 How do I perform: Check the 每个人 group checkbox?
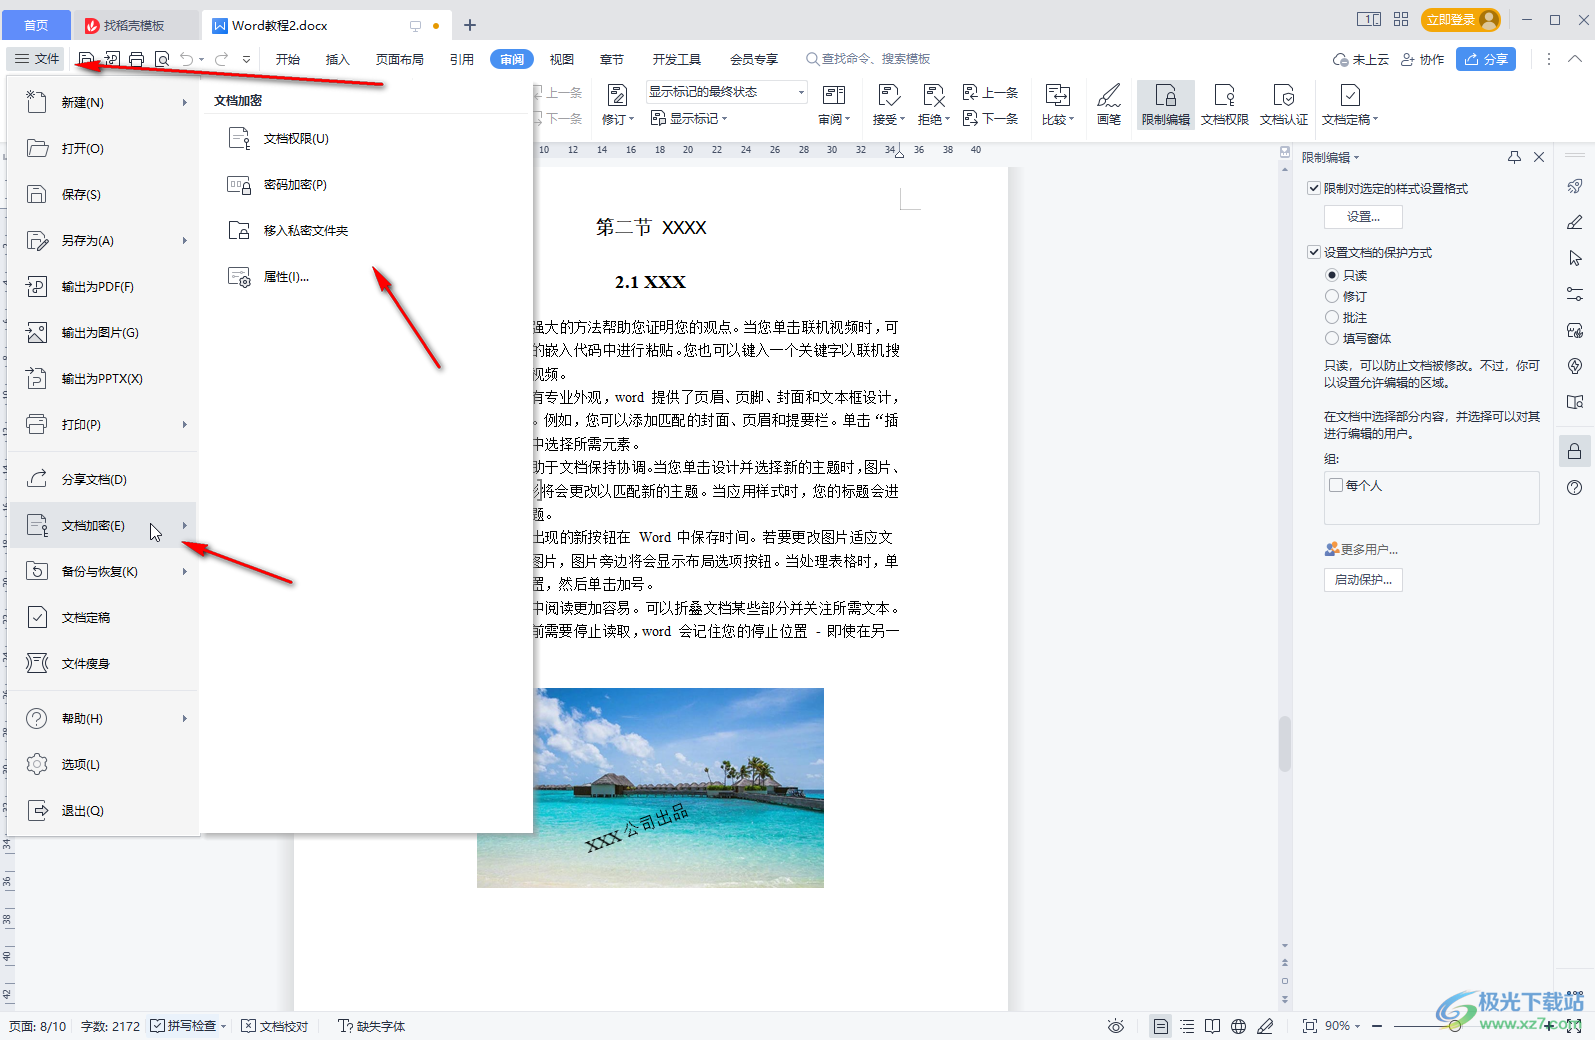(1336, 485)
